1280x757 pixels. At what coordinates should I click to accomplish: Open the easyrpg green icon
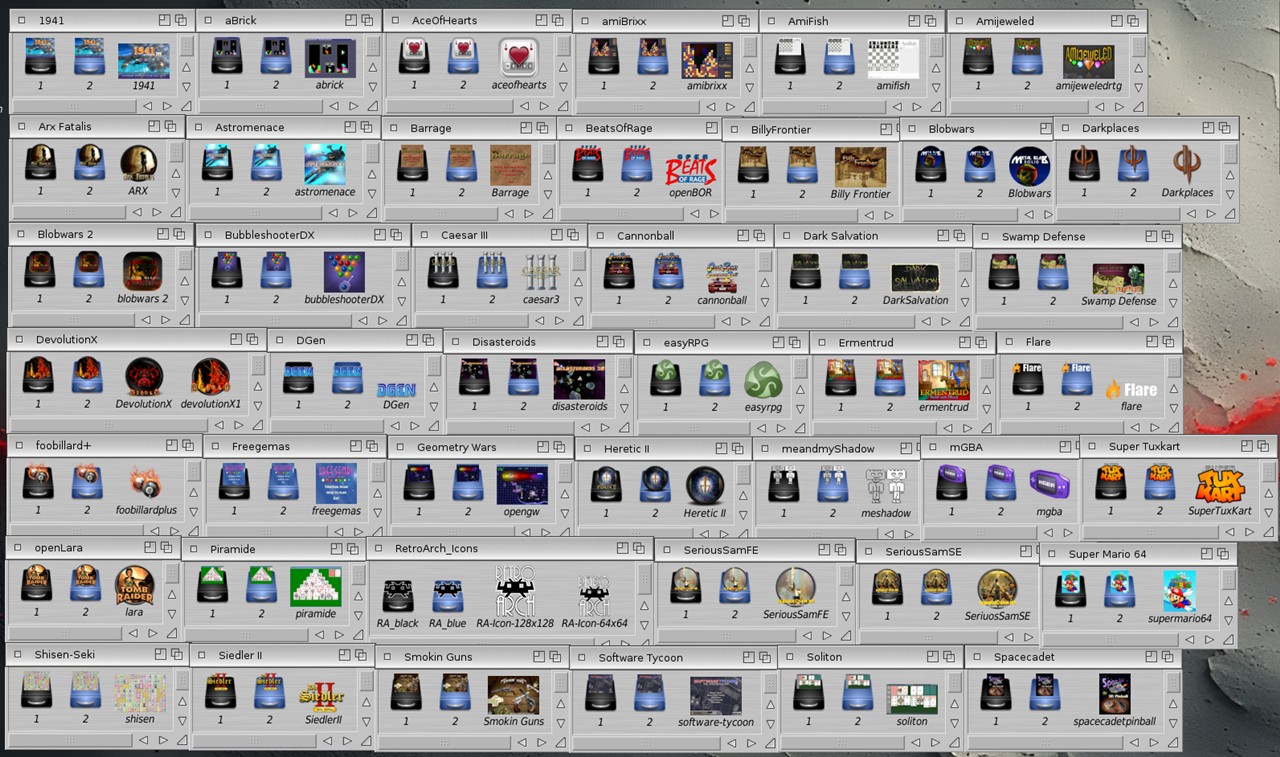coord(763,381)
